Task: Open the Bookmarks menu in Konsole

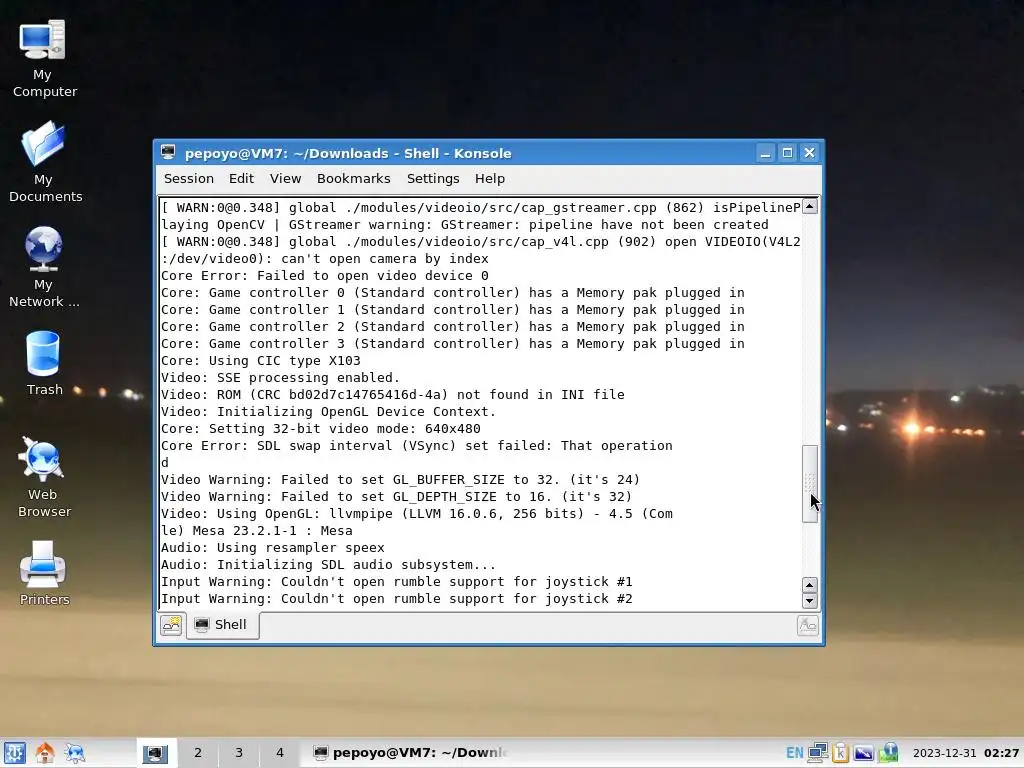Action: (x=353, y=178)
